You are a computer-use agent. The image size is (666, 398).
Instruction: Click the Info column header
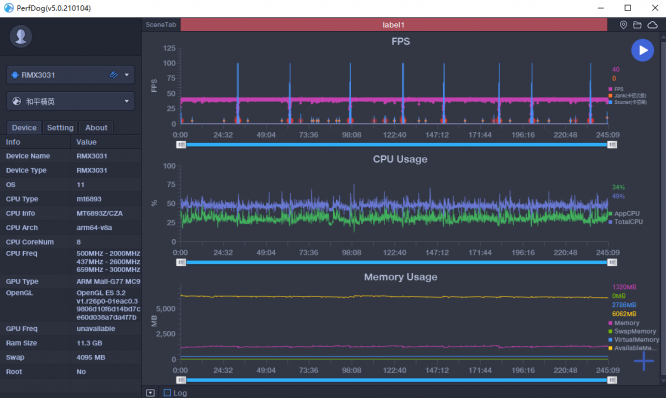[x=13, y=142]
